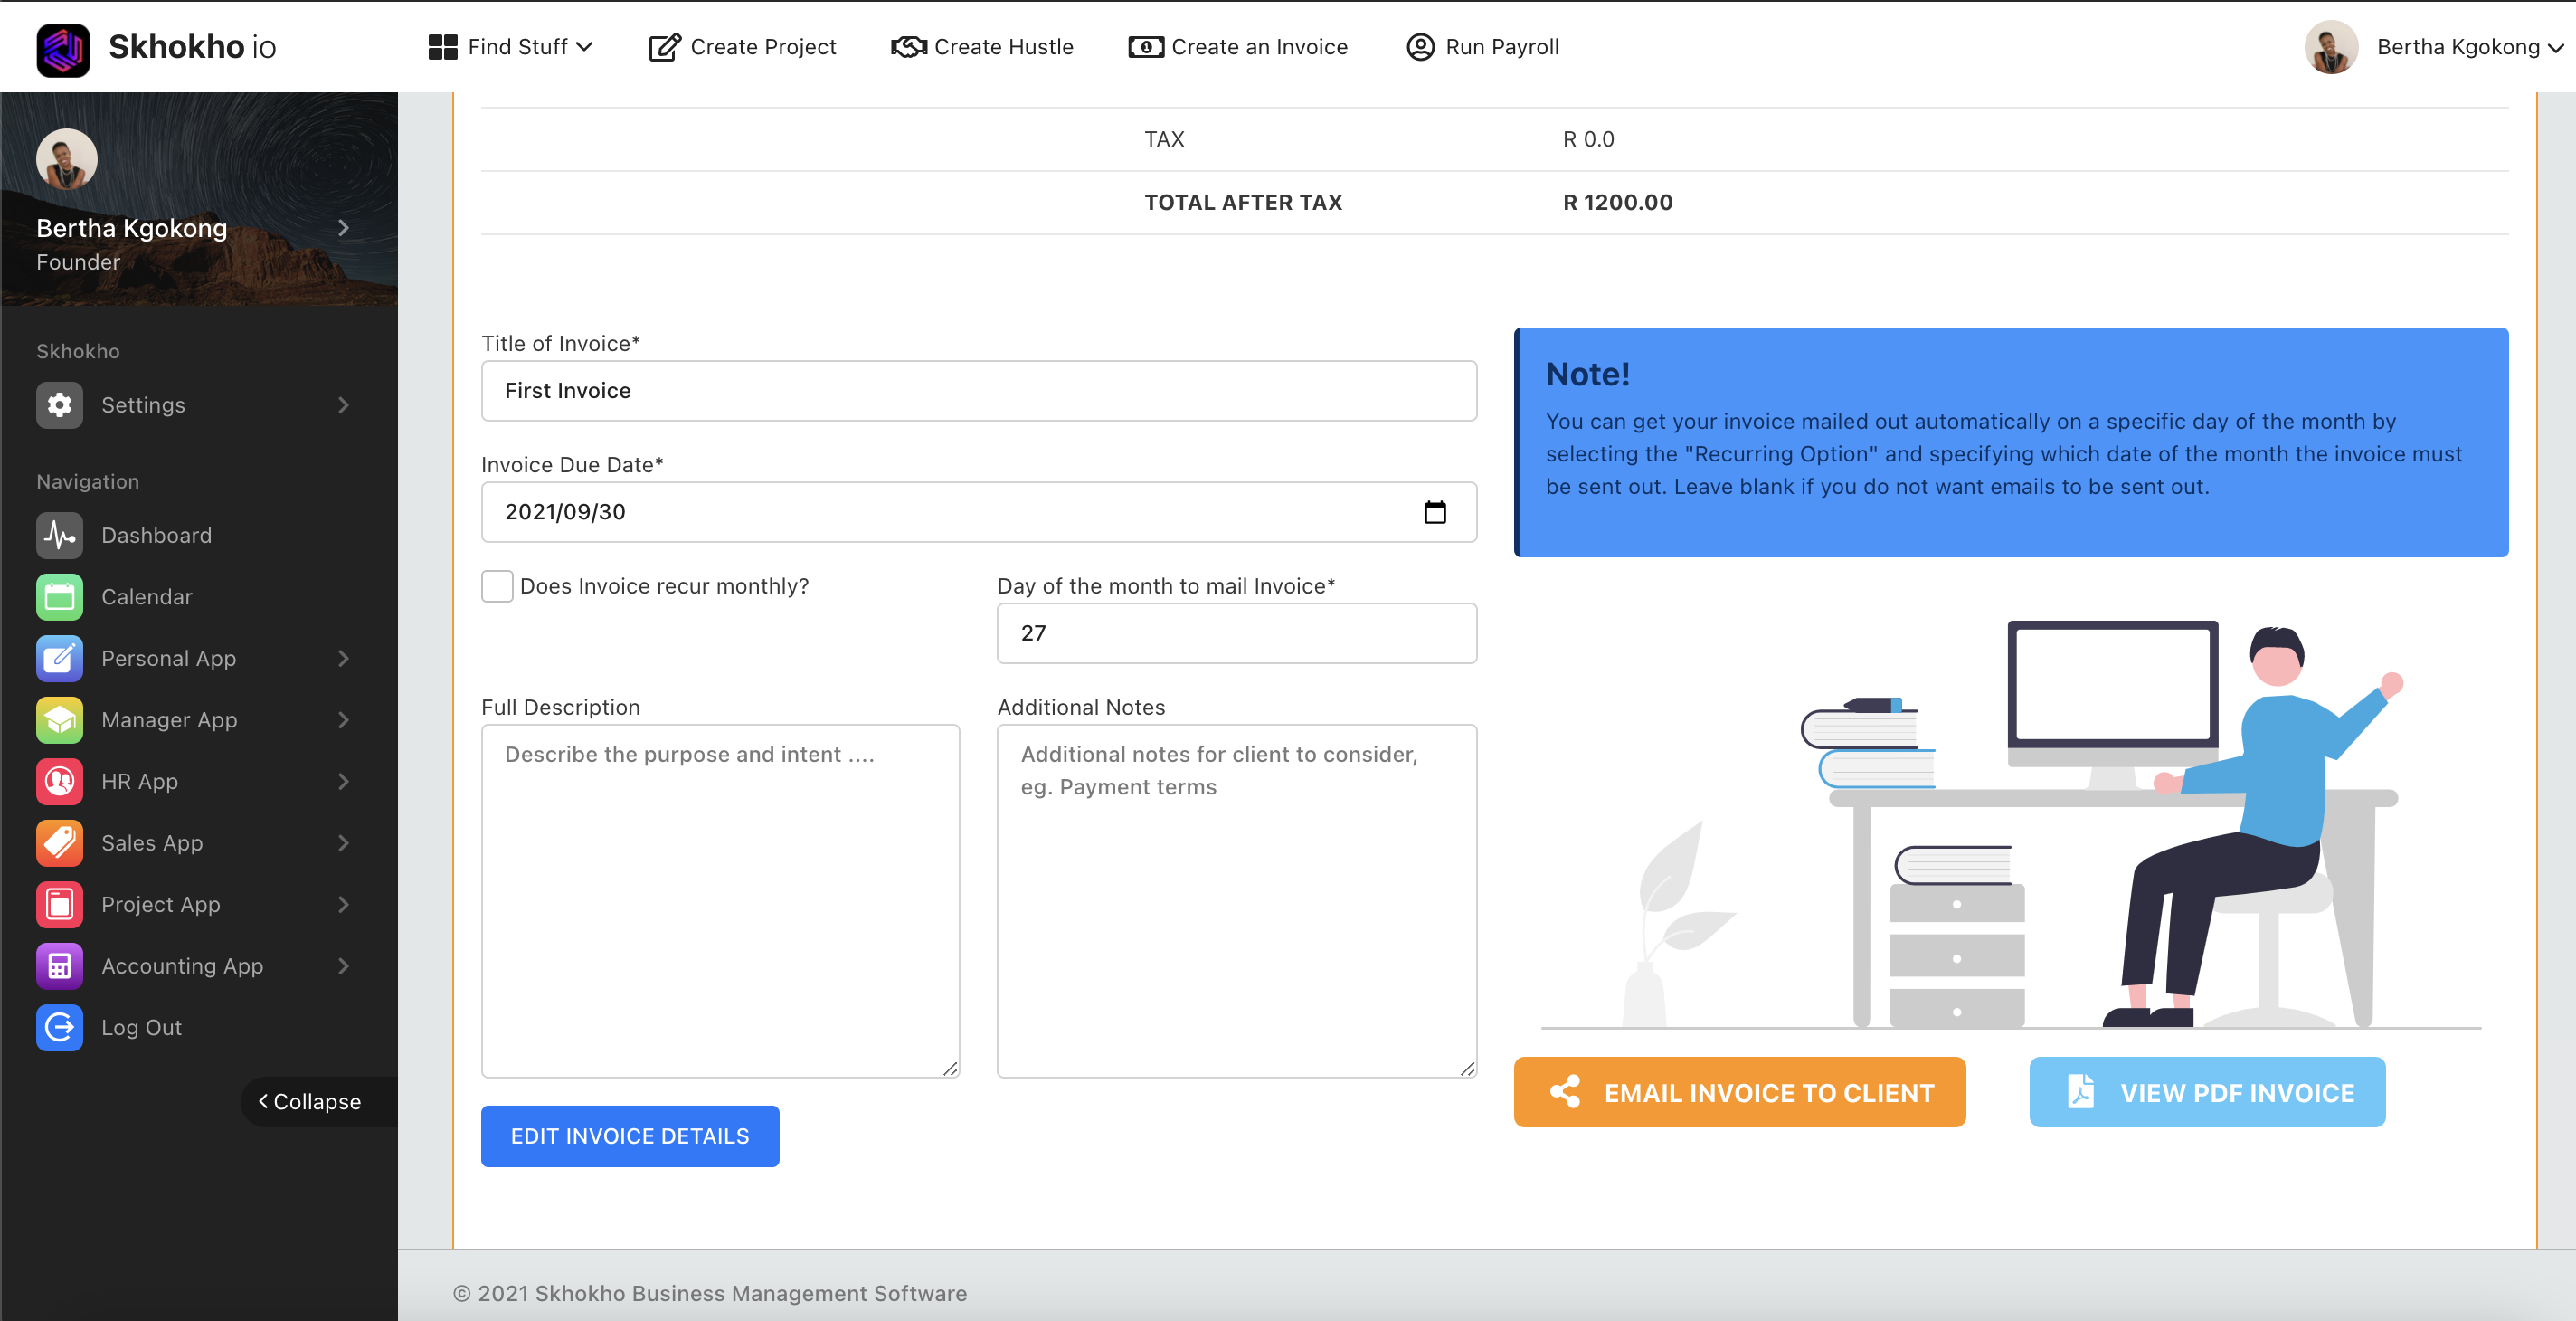2576x1321 pixels.
Task: Click EMAIL INVOICE TO CLIENT
Action: pyautogui.click(x=1739, y=1092)
